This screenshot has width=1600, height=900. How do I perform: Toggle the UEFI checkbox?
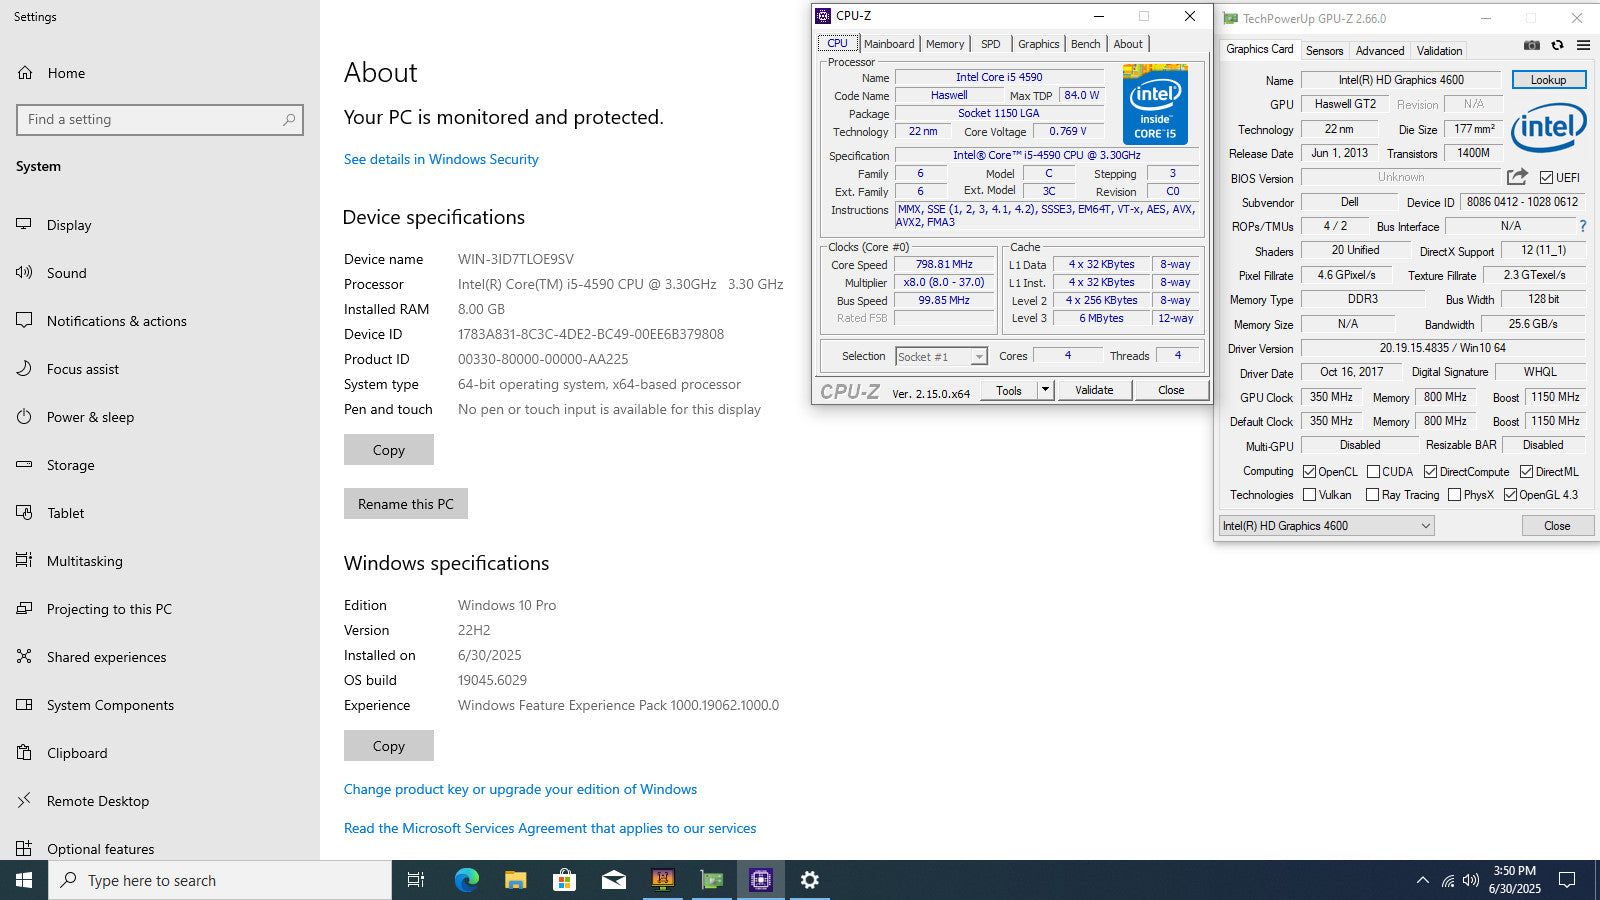point(1546,178)
